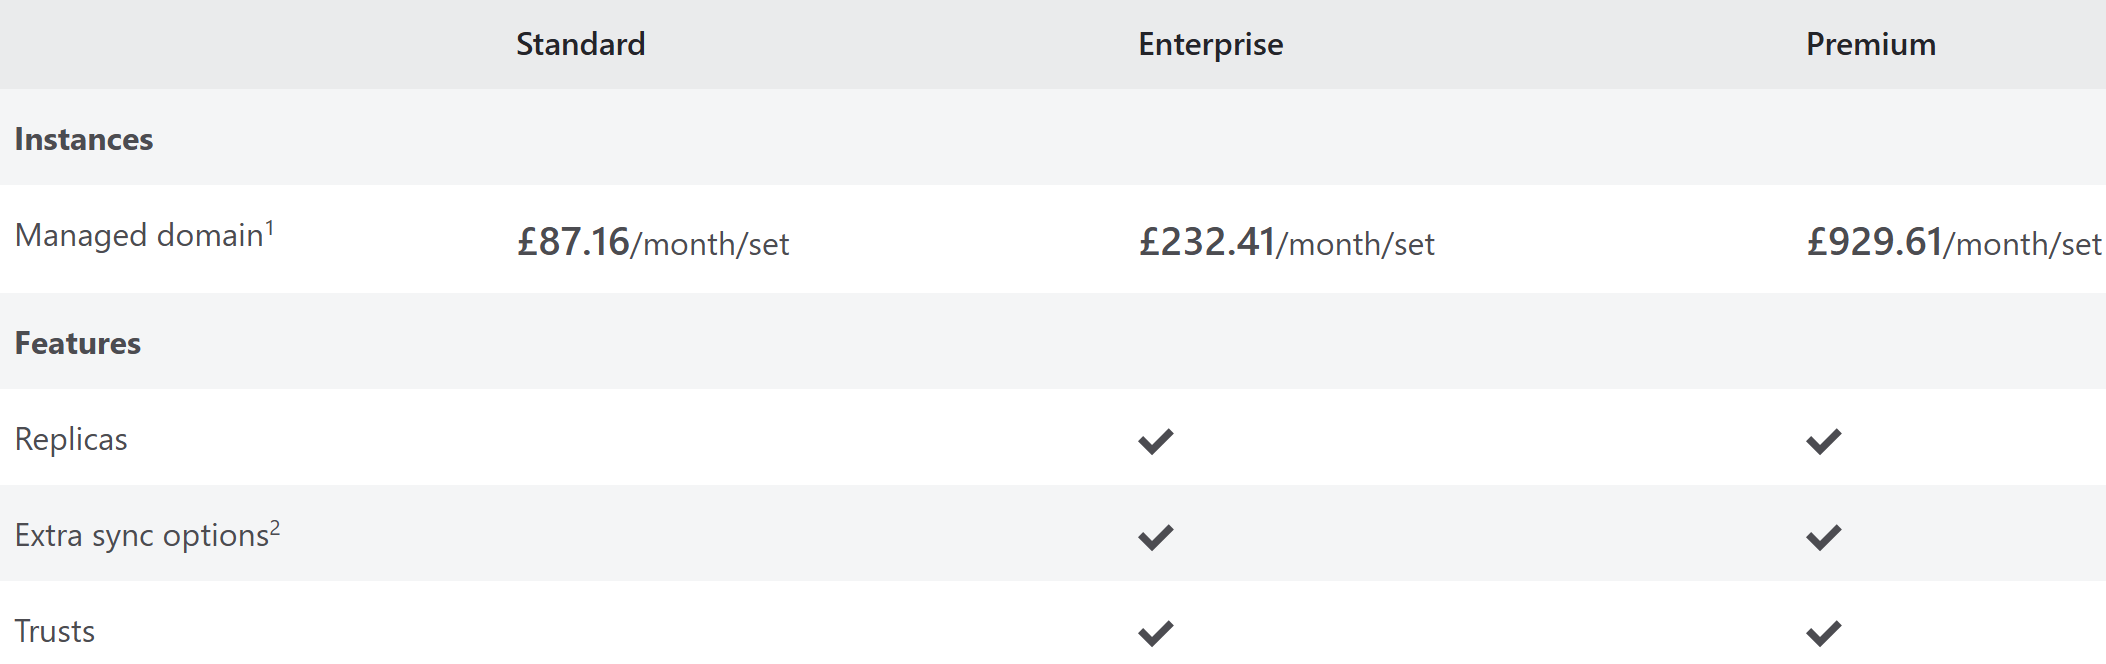Select the Managed domain row label
2106x664 pixels.
139,235
